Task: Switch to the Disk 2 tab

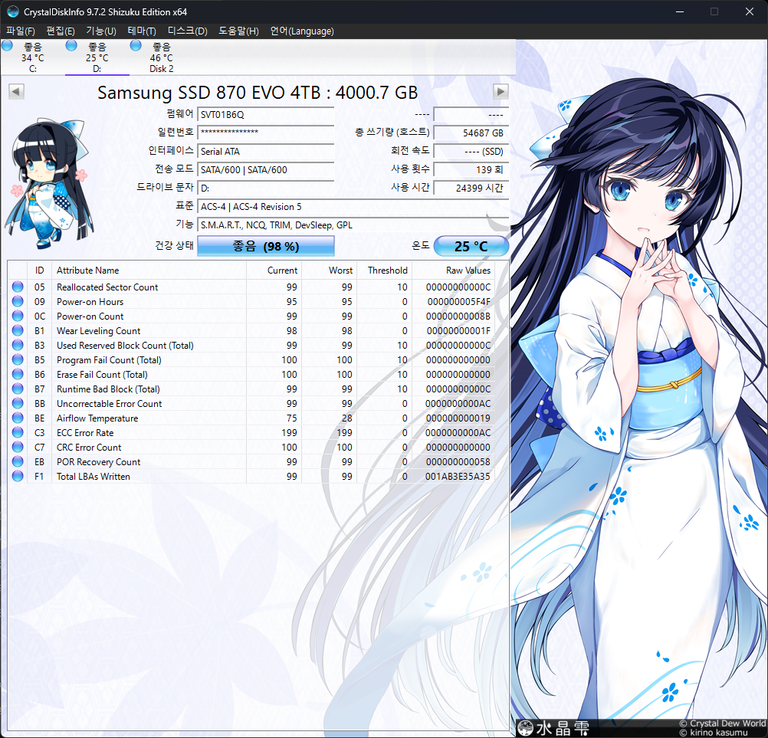Action: coord(162,57)
